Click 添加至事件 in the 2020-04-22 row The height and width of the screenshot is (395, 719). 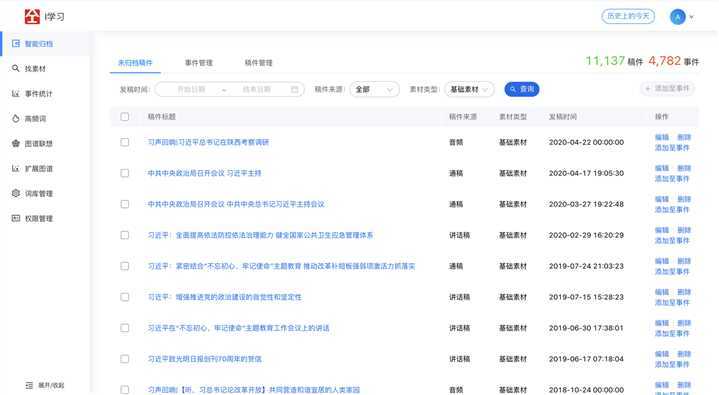[x=672, y=148]
